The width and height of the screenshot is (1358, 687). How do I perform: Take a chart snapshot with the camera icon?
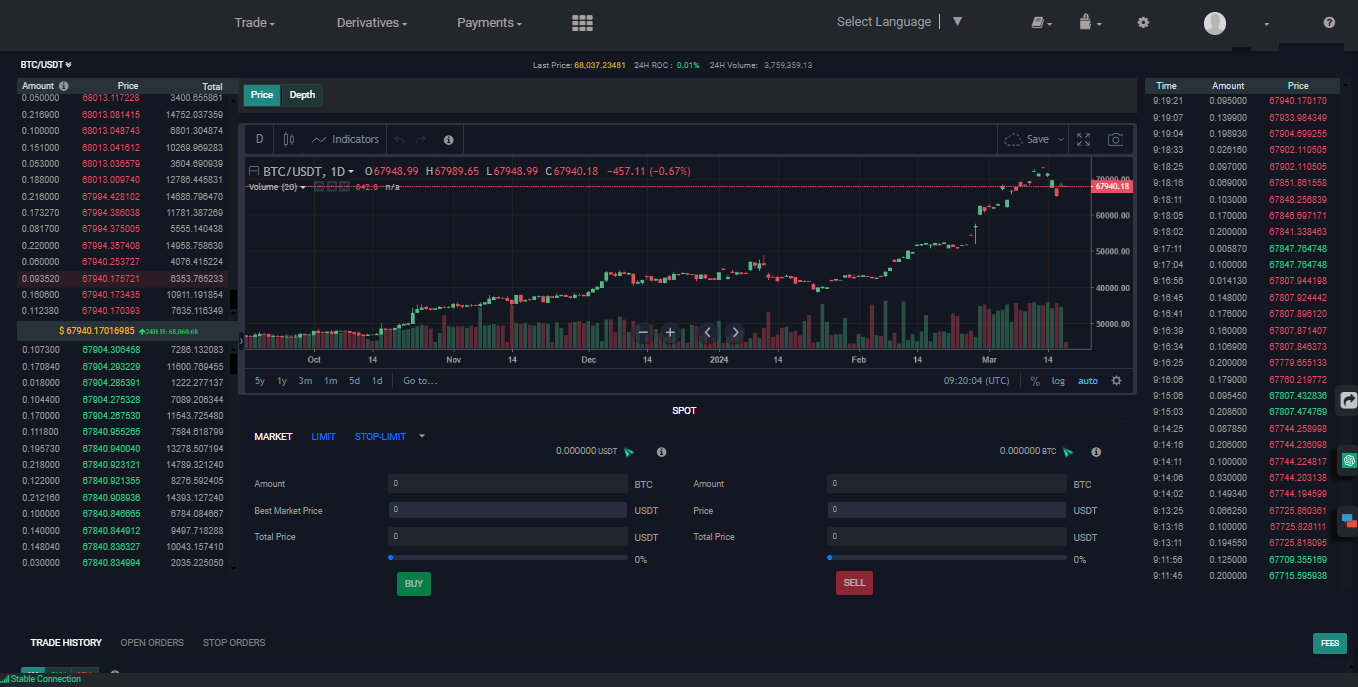pyautogui.click(x=1115, y=140)
